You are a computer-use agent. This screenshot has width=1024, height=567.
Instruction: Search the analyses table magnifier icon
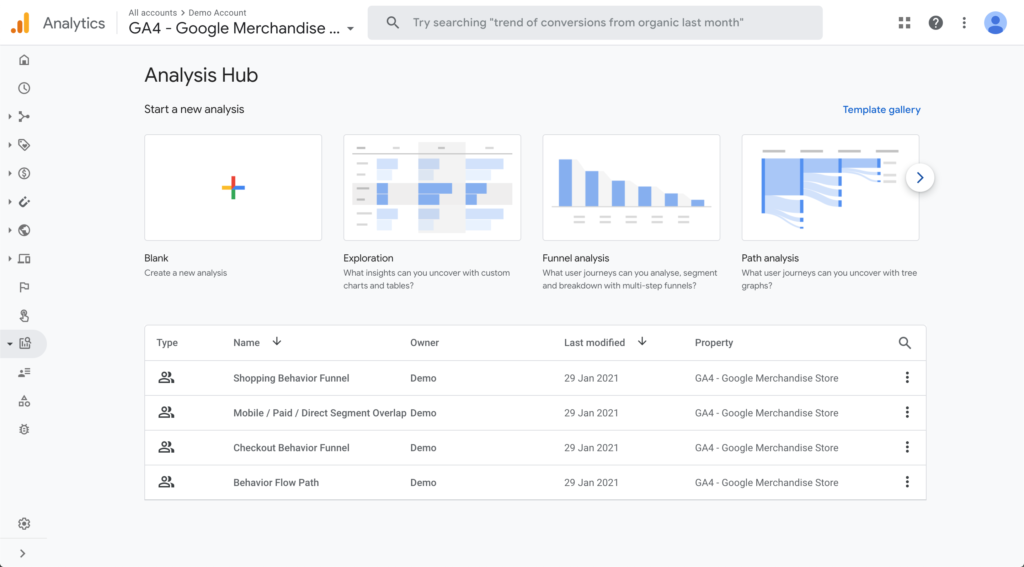pyautogui.click(x=904, y=343)
